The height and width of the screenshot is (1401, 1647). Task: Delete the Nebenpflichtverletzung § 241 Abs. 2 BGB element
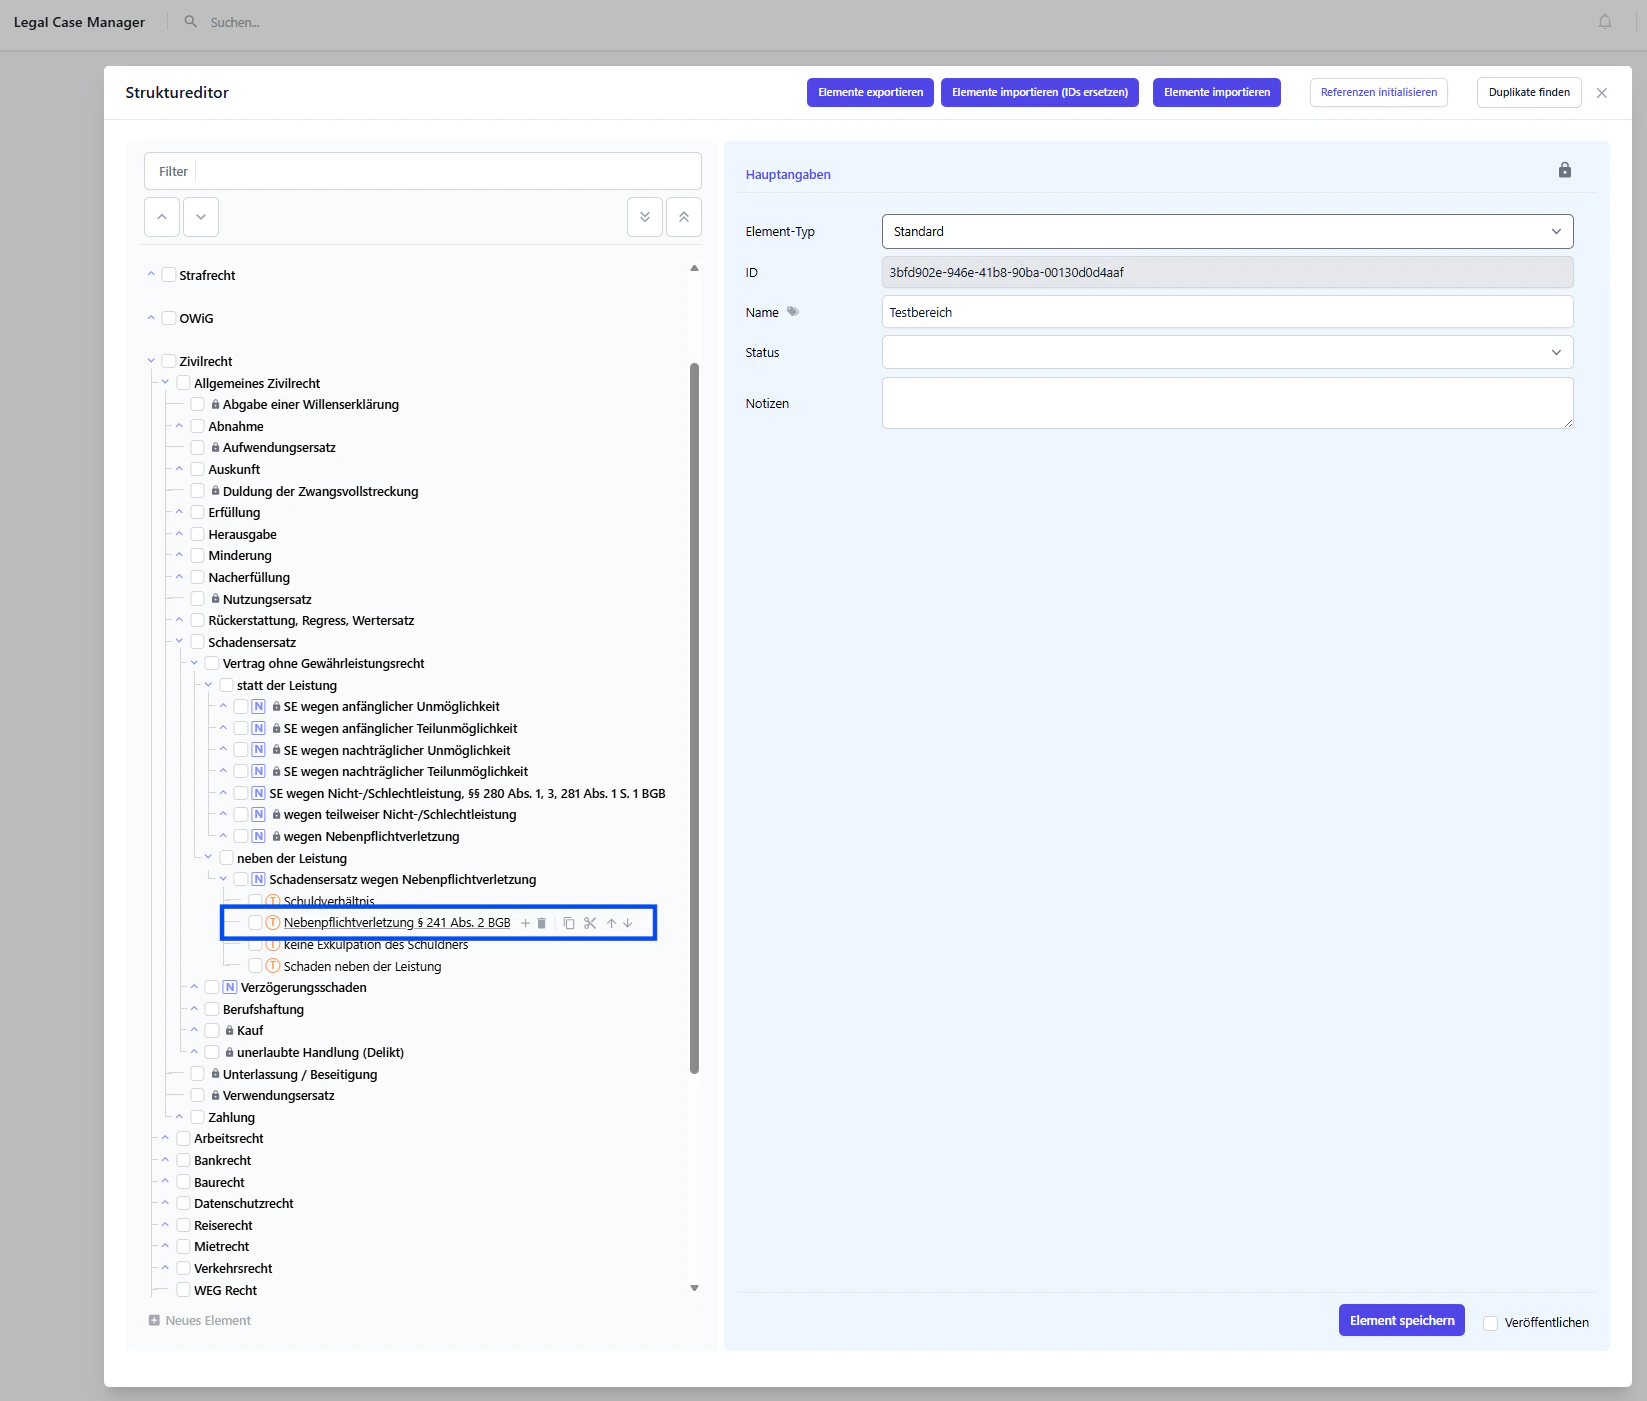pos(542,923)
